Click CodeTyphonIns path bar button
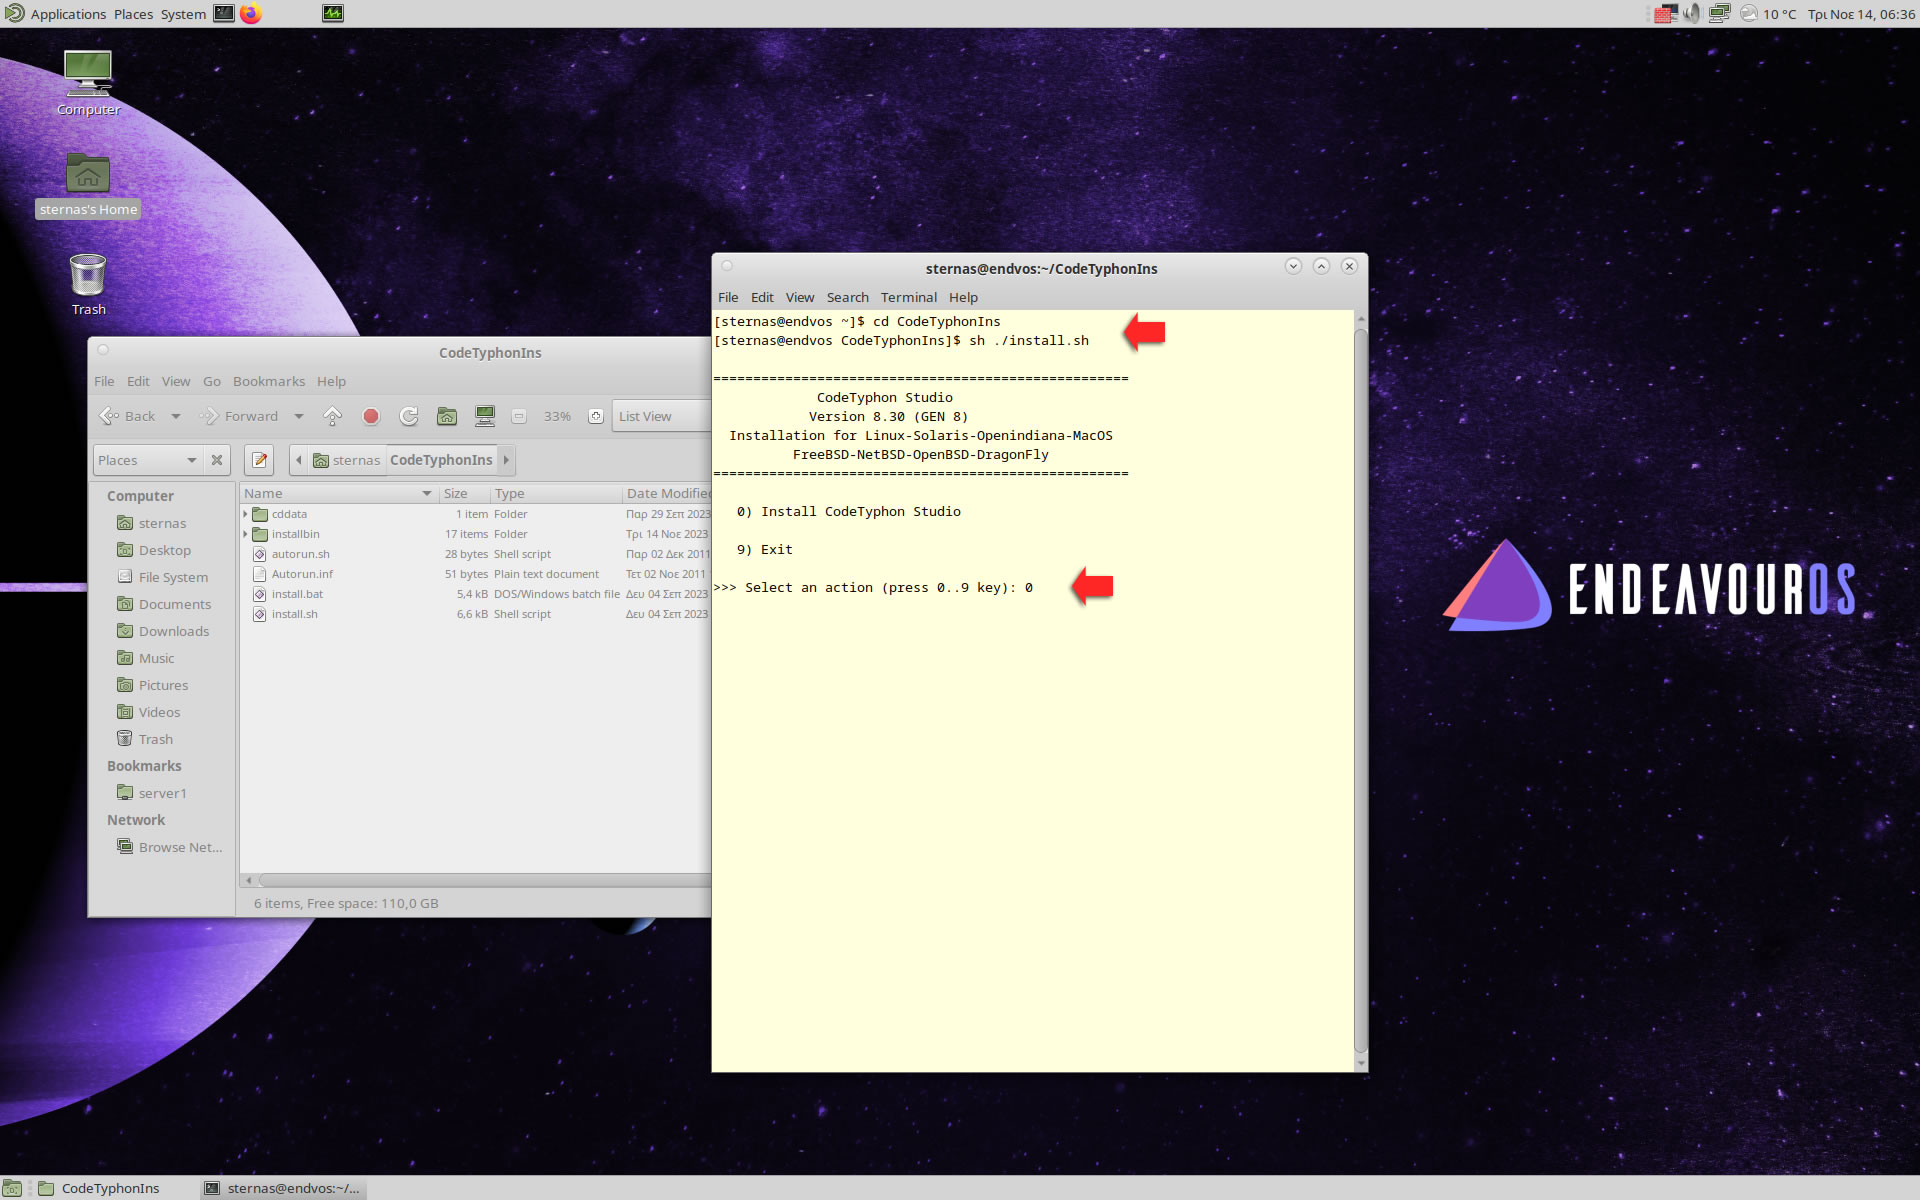This screenshot has height=1200, width=1920. pyautogui.click(x=441, y=460)
